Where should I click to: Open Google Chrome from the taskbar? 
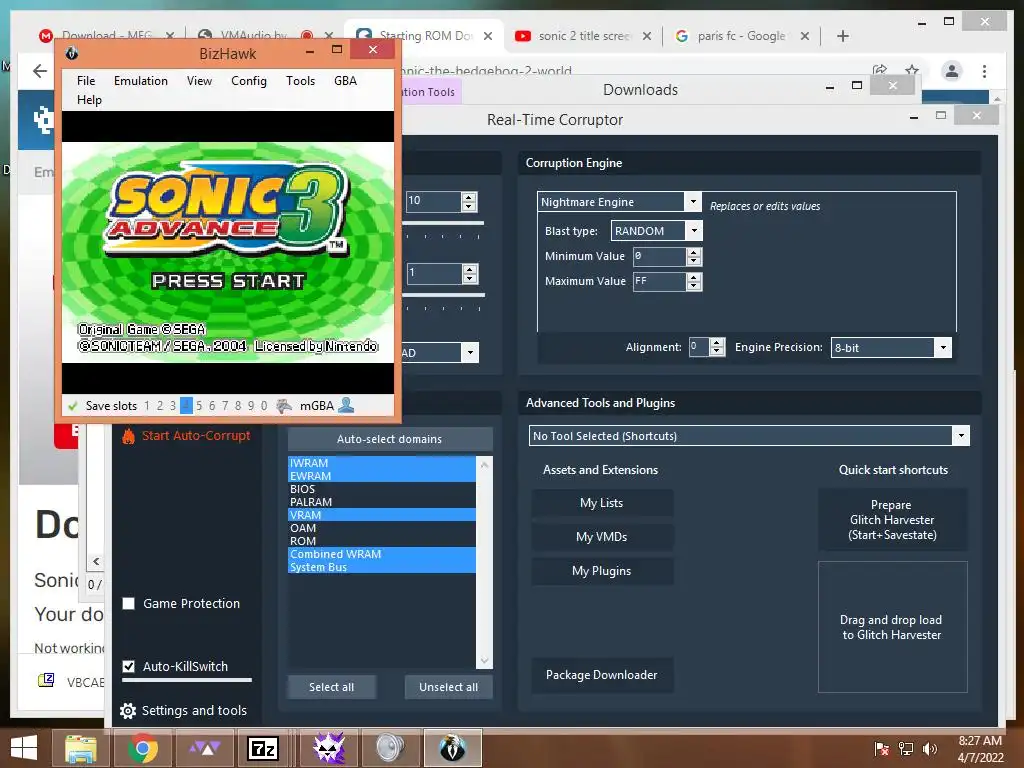(x=143, y=748)
